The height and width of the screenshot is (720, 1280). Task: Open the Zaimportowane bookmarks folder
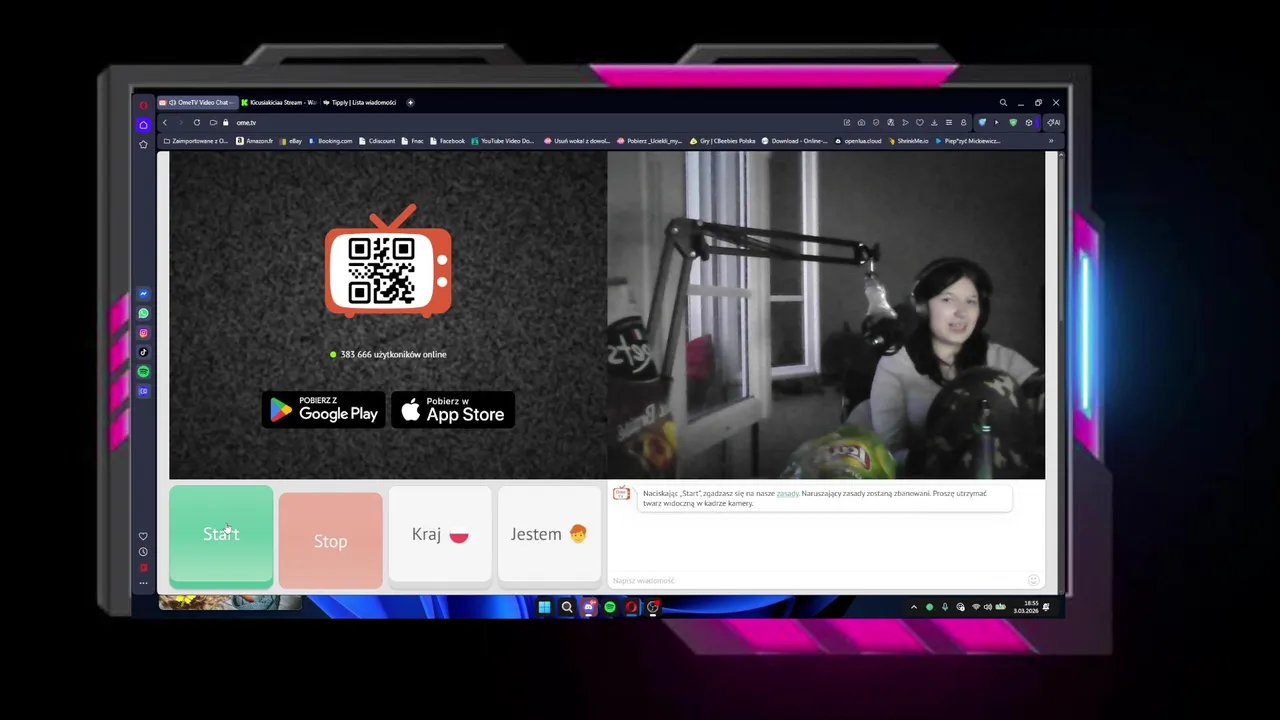pyautogui.click(x=196, y=141)
